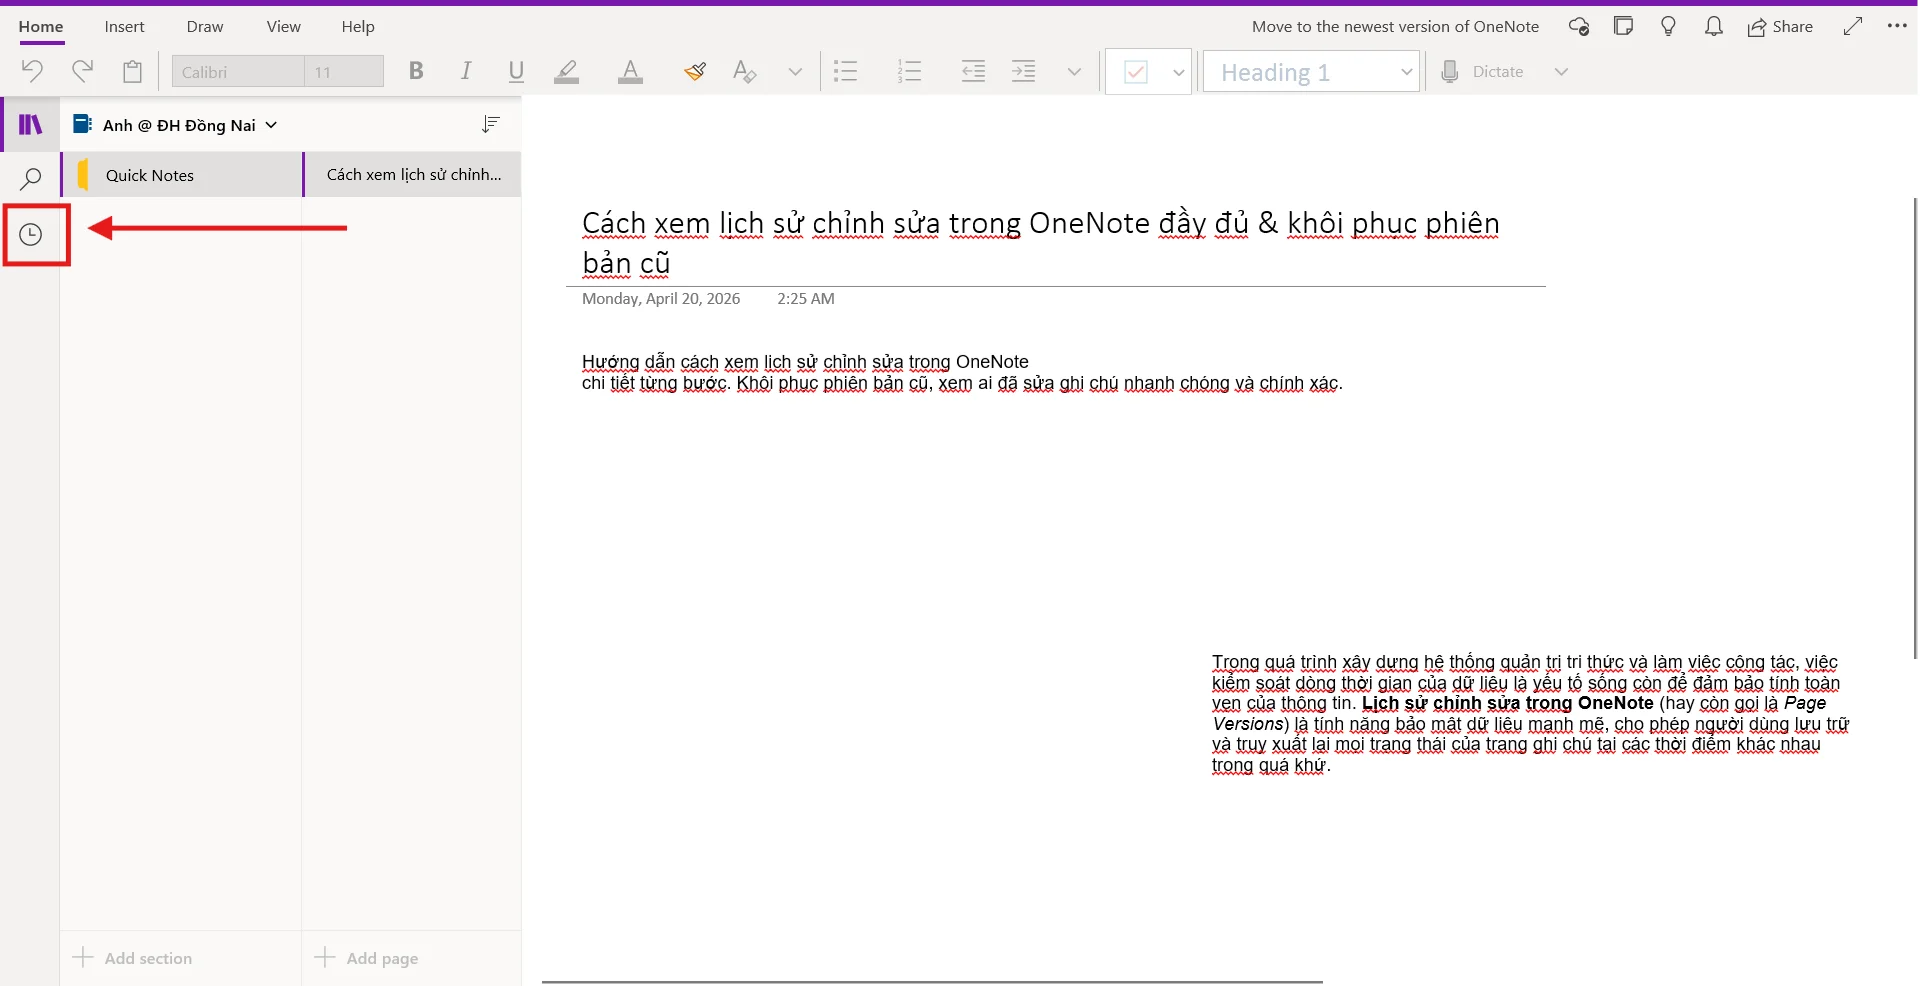
Task: Toggle numbered list
Action: click(x=910, y=71)
